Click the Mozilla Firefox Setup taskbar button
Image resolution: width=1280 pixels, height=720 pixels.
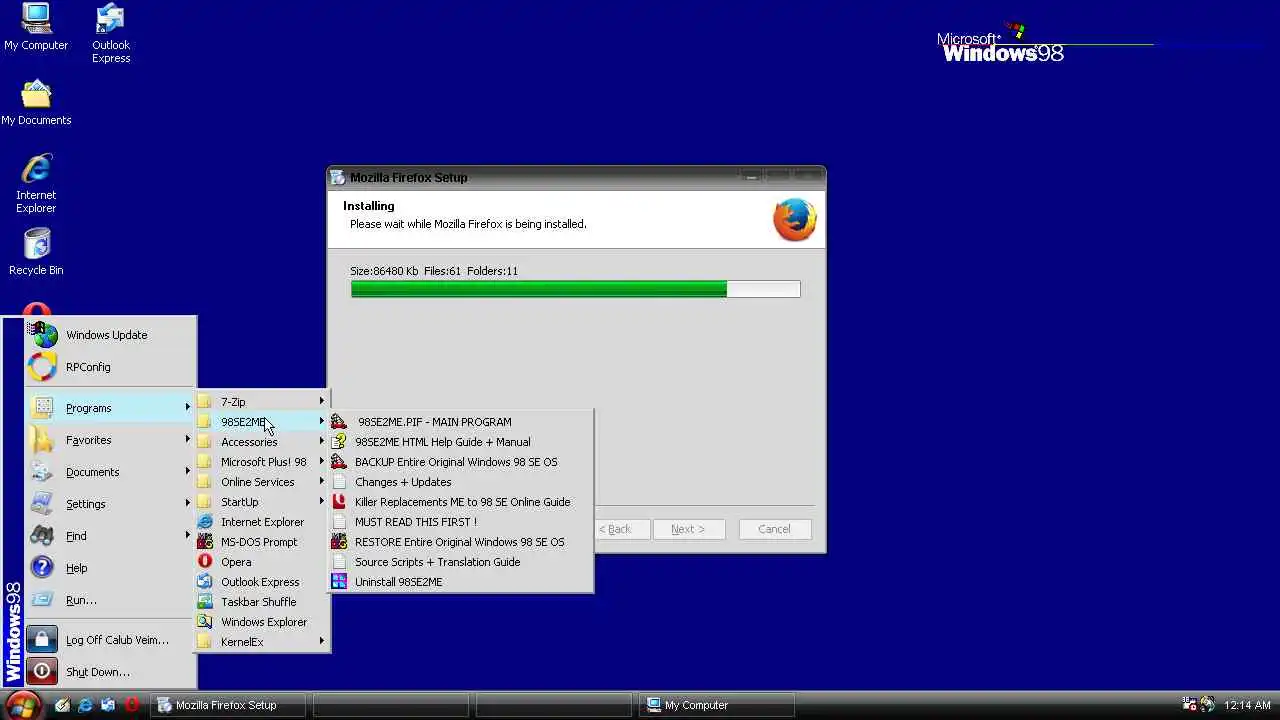229,705
